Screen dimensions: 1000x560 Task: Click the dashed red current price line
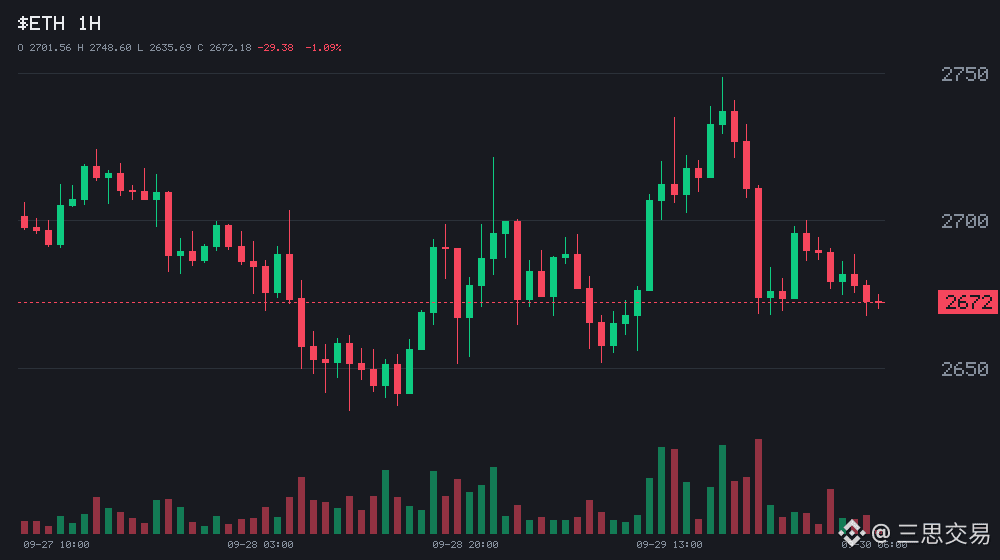[451, 302]
